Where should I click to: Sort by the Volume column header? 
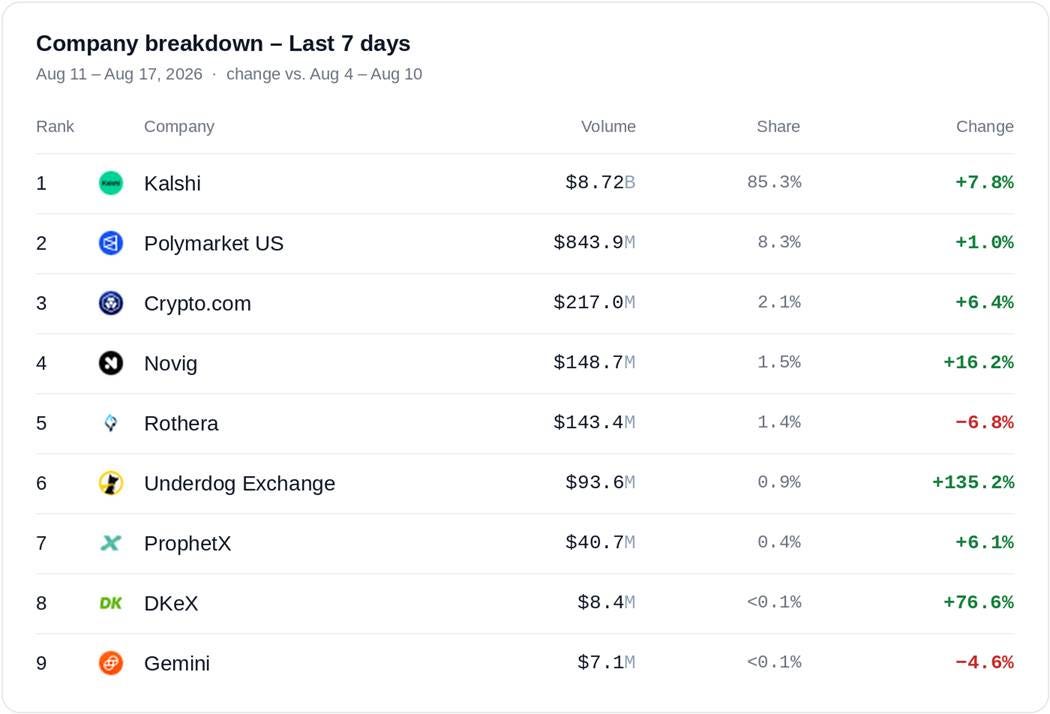pyautogui.click(x=608, y=127)
